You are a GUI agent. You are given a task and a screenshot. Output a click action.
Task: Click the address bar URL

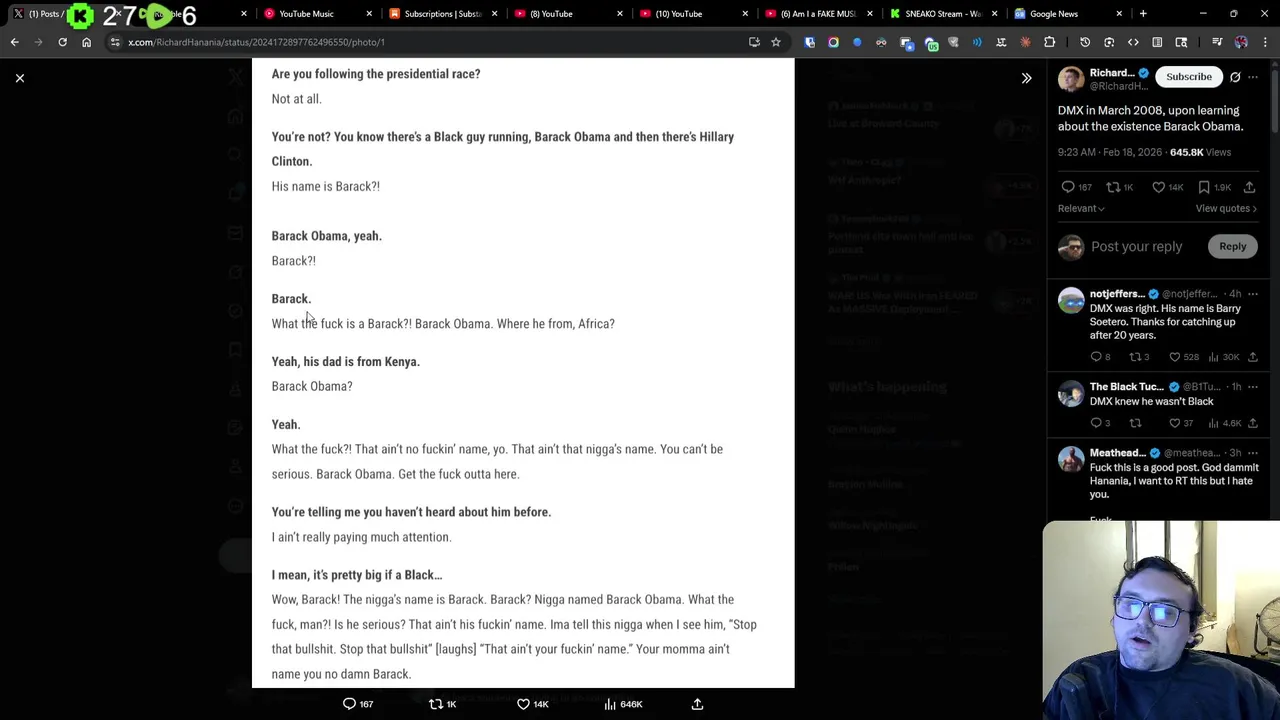pyautogui.click(x=256, y=42)
